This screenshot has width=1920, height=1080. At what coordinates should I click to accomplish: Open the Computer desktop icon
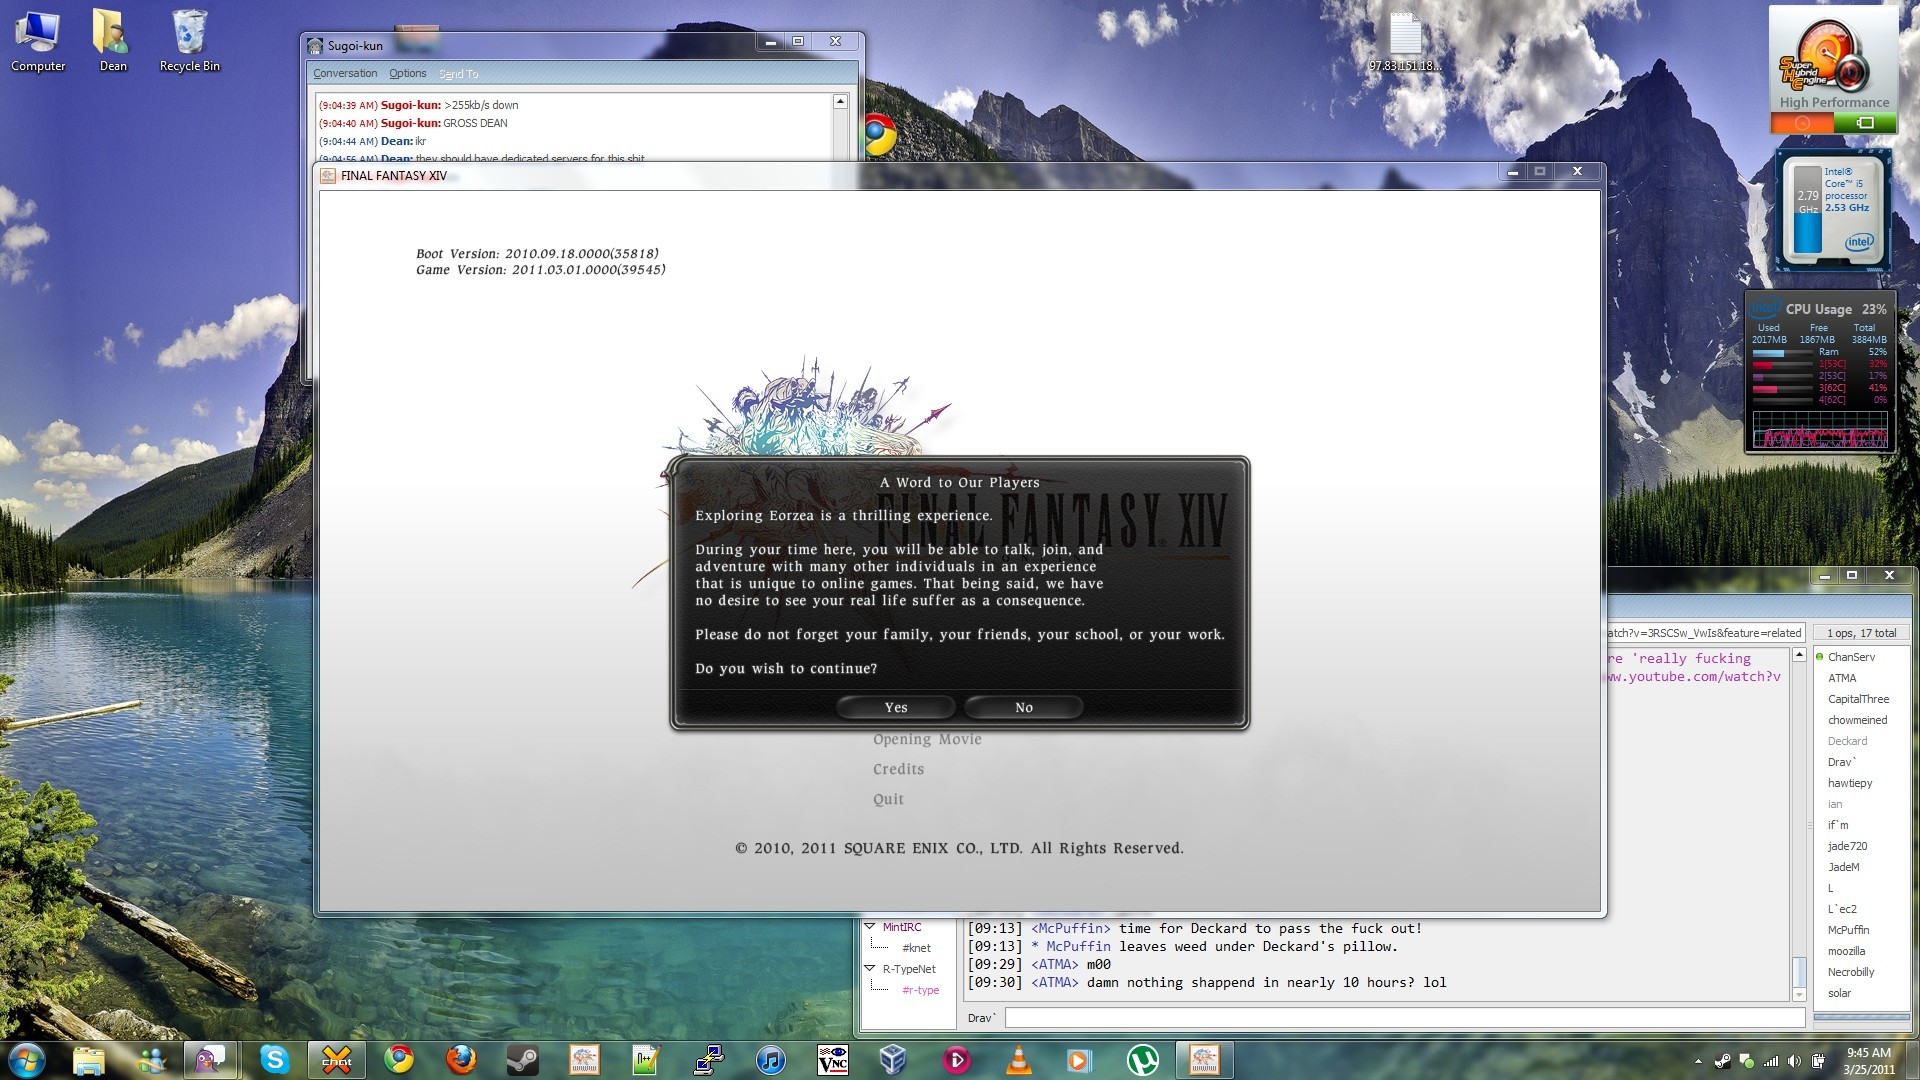[38, 42]
